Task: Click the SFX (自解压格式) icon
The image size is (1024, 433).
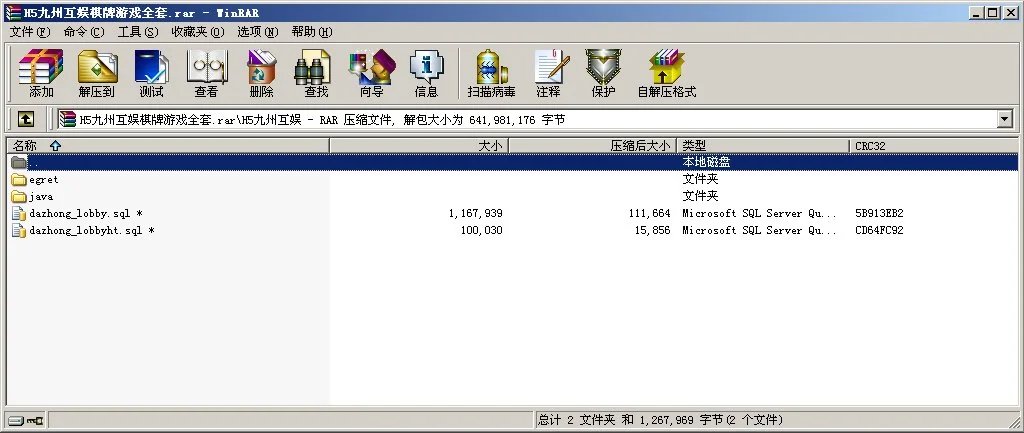Action: [666, 73]
